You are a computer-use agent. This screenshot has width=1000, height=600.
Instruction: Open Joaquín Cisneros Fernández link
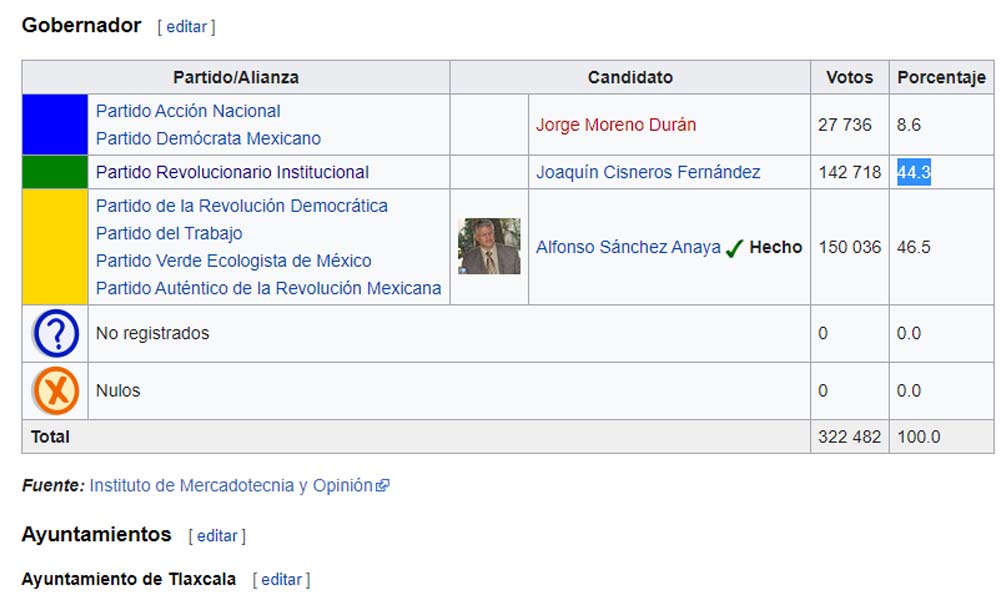(648, 172)
